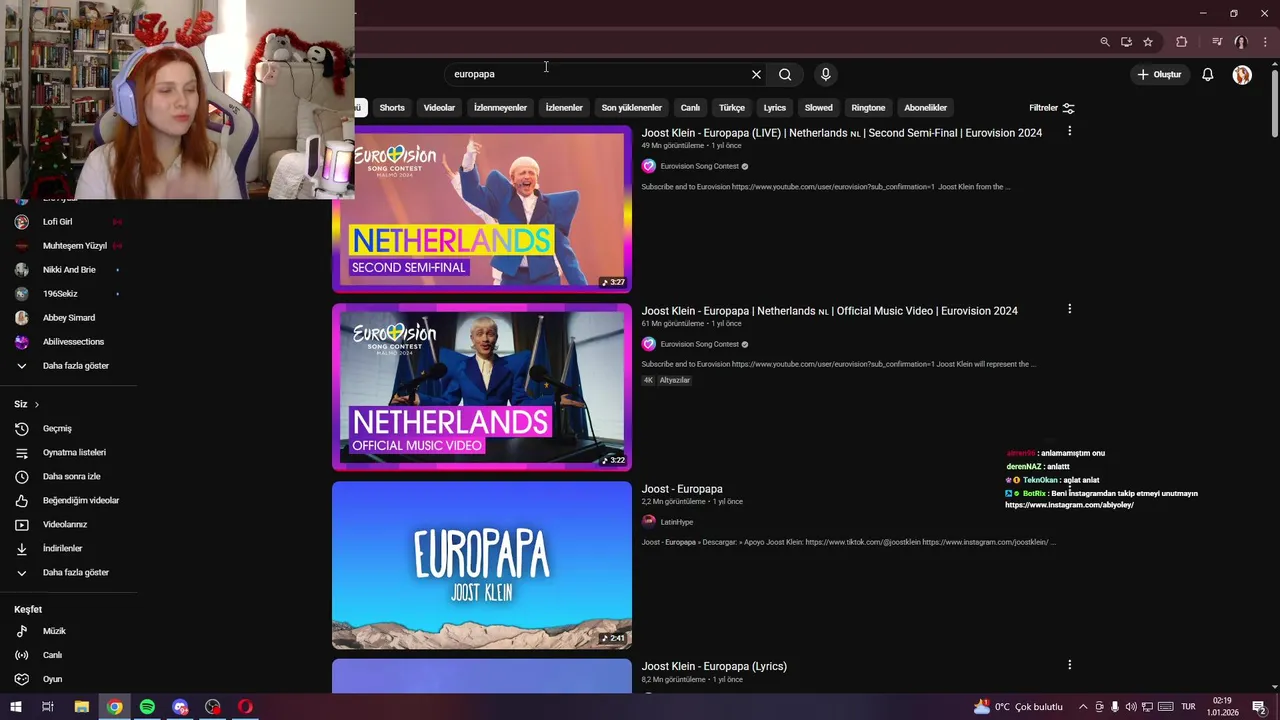Open Discord from the taskbar

[180, 707]
